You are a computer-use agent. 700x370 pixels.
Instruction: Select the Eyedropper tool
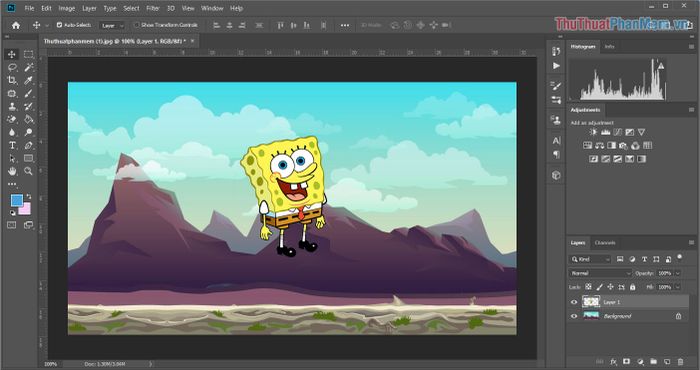(x=29, y=80)
